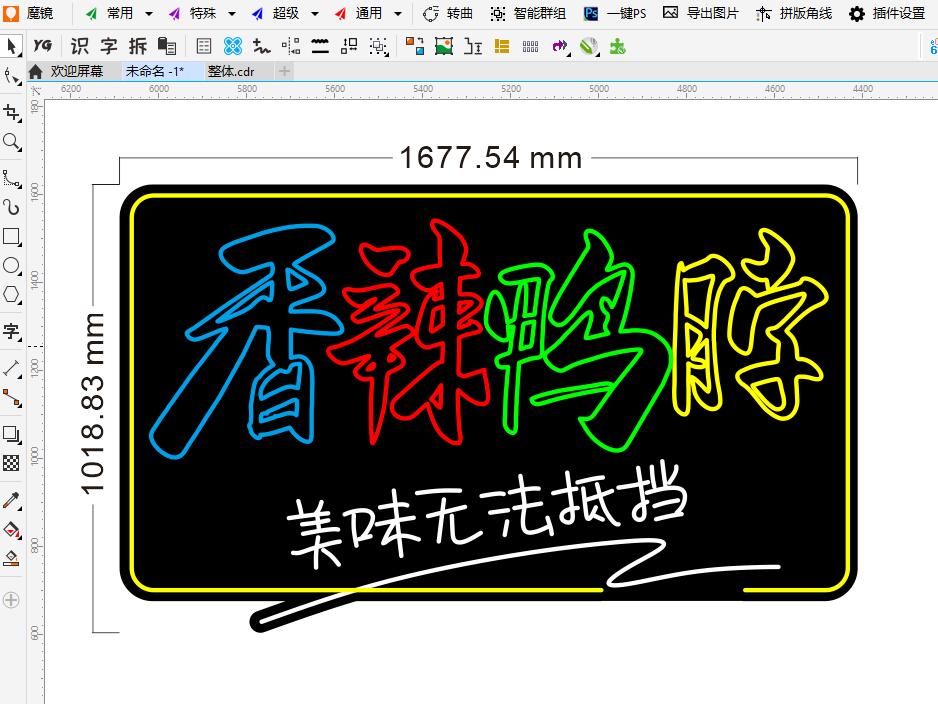Click the purple arrow icon
938x704 pixels.
pyautogui.click(x=560, y=45)
